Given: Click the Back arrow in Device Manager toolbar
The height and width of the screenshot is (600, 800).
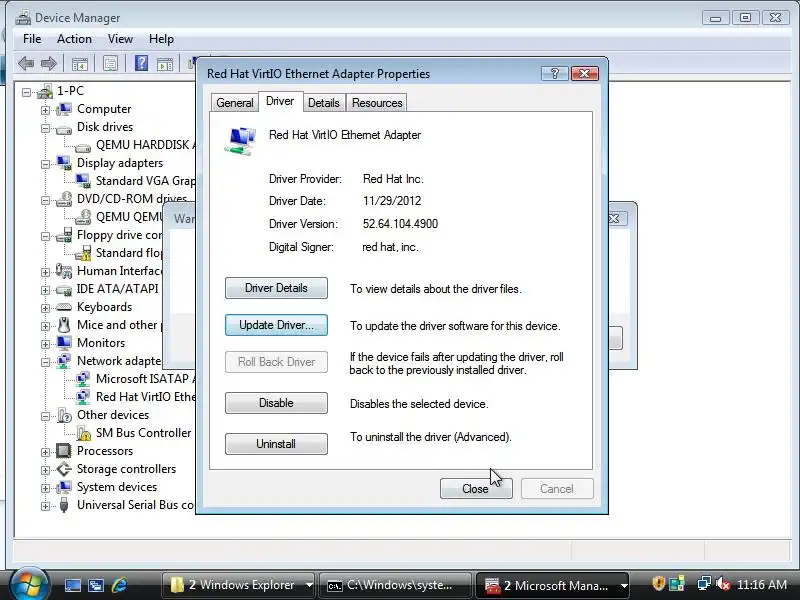Looking at the screenshot, I should 26,64.
